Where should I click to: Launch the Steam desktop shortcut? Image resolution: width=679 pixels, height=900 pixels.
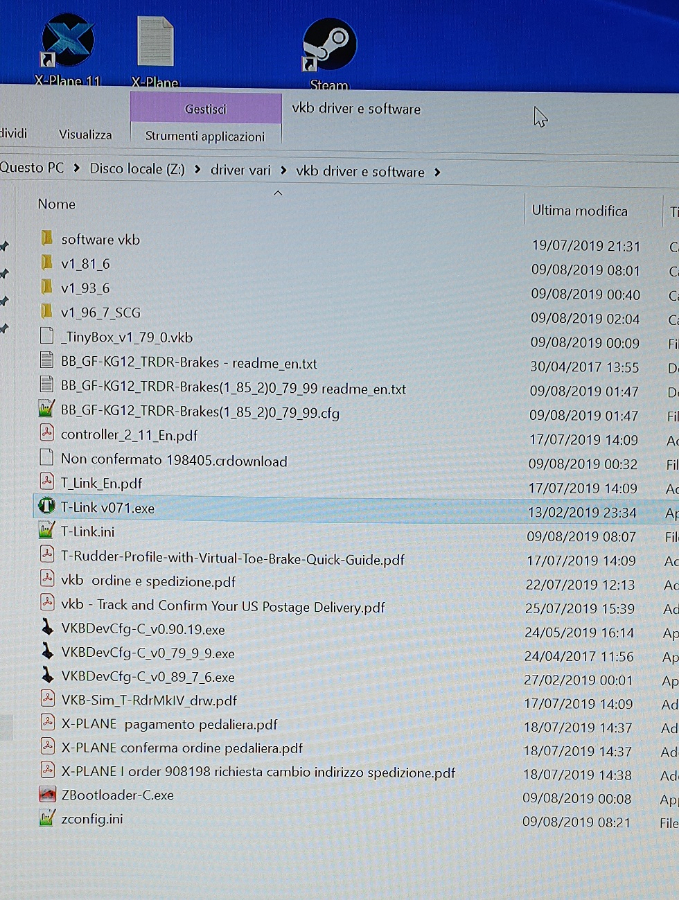pyautogui.click(x=329, y=55)
